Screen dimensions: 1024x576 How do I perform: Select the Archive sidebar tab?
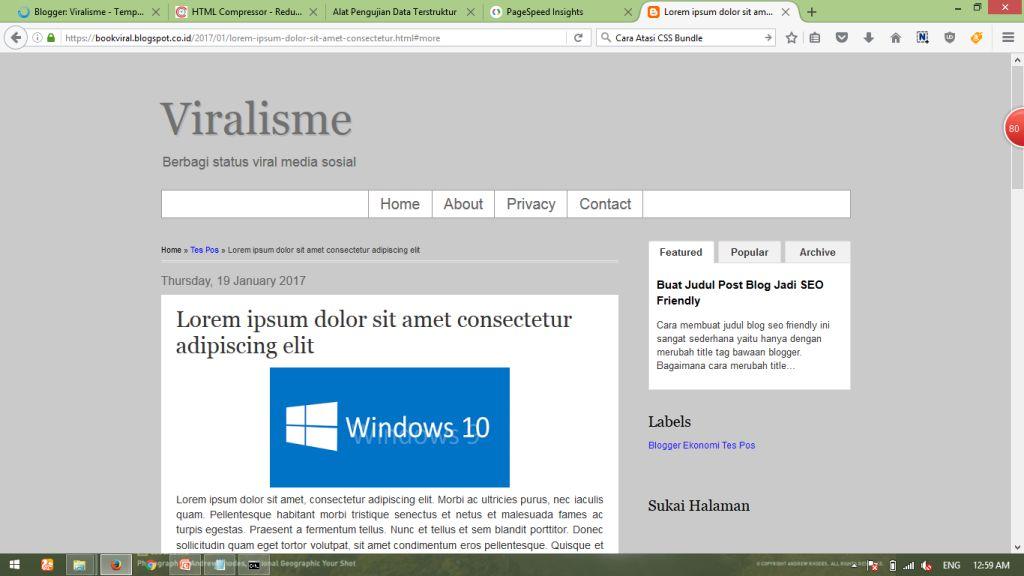[817, 252]
